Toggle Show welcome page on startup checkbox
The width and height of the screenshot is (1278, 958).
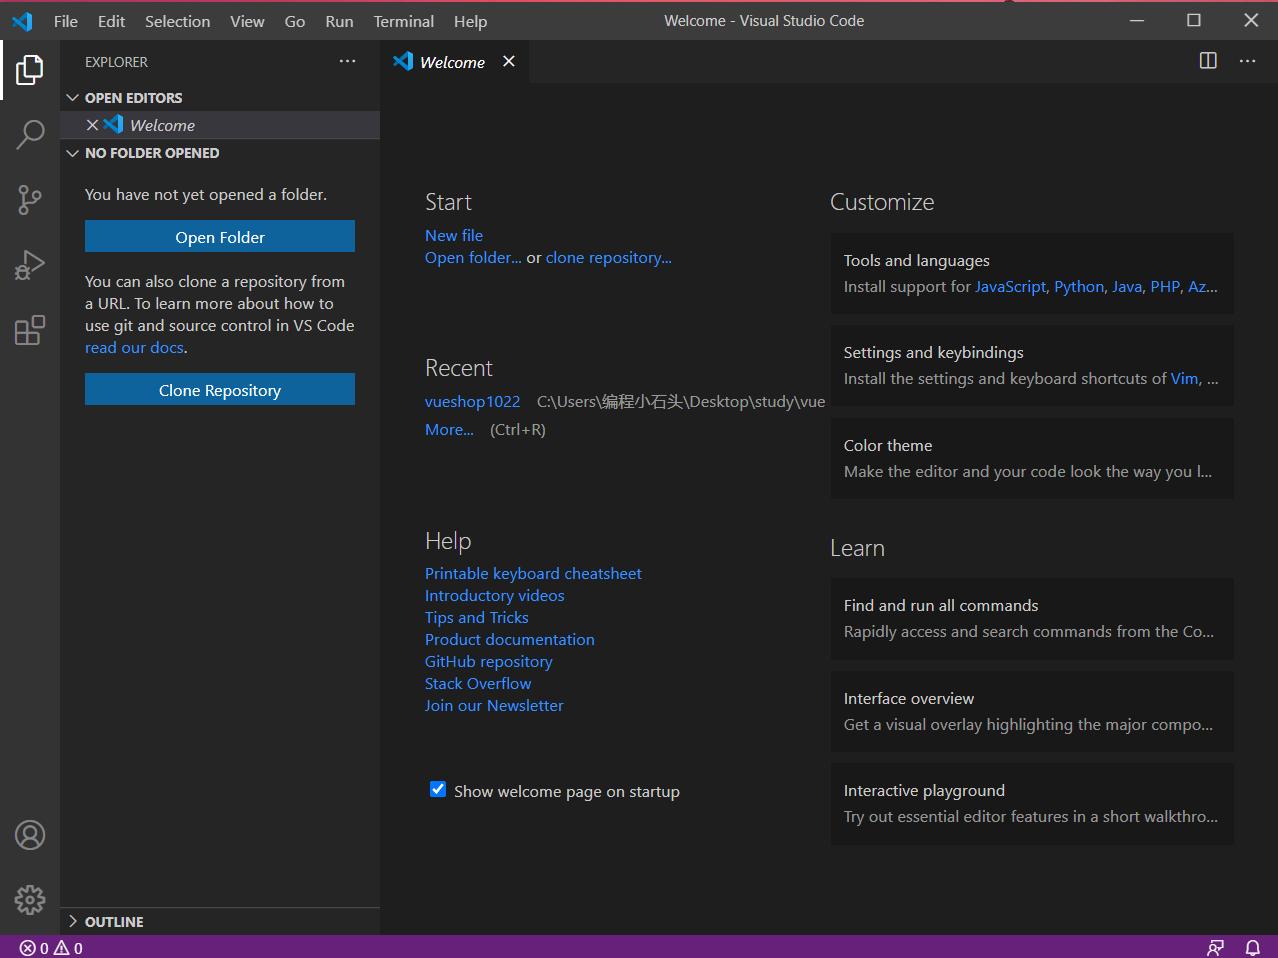[438, 789]
